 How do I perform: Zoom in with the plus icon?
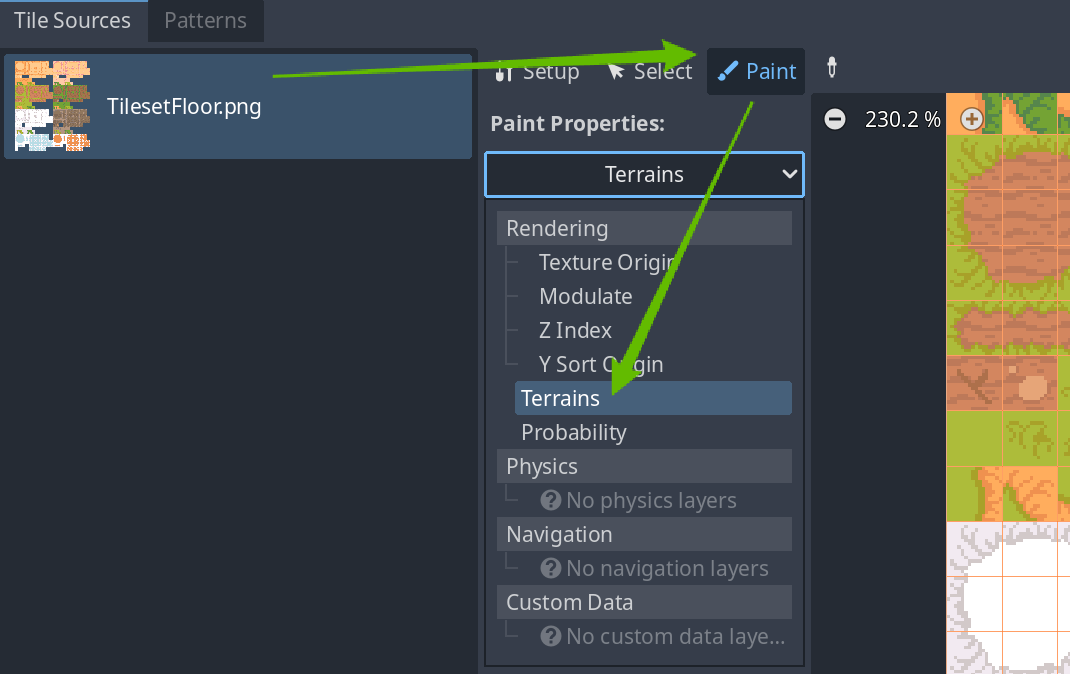click(971, 119)
